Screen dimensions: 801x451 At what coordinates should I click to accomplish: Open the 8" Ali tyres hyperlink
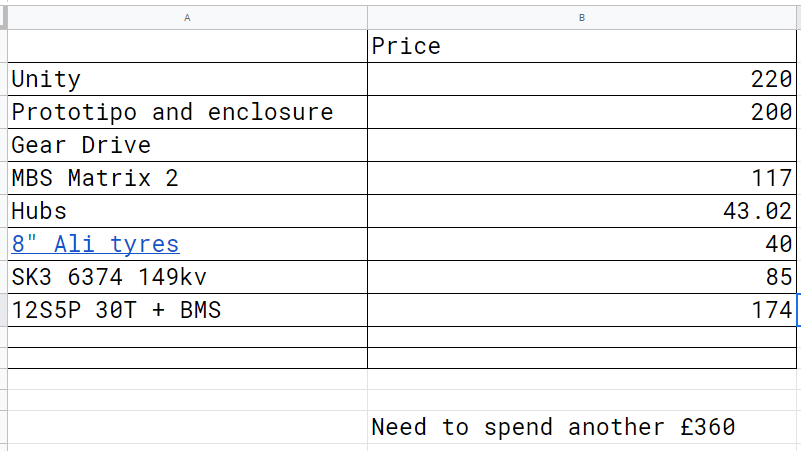(96, 244)
